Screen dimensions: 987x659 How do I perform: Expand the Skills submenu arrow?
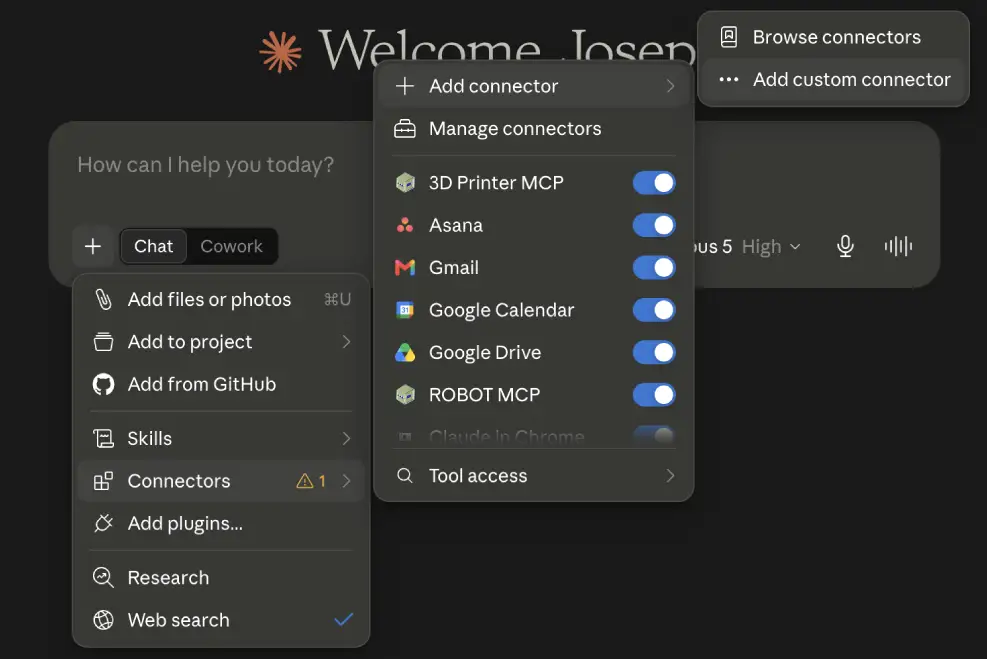(x=346, y=438)
